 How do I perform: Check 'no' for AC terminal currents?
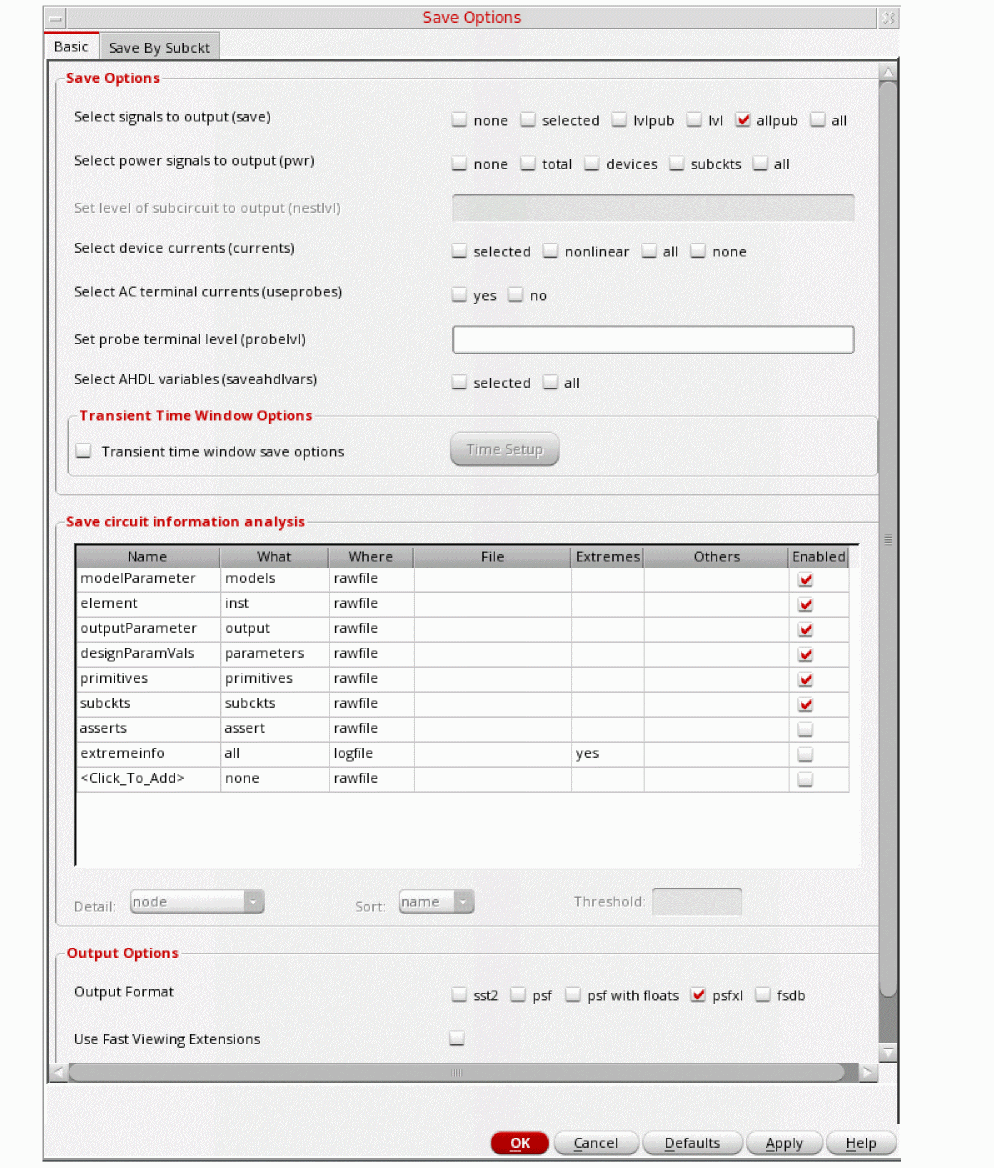click(516, 295)
